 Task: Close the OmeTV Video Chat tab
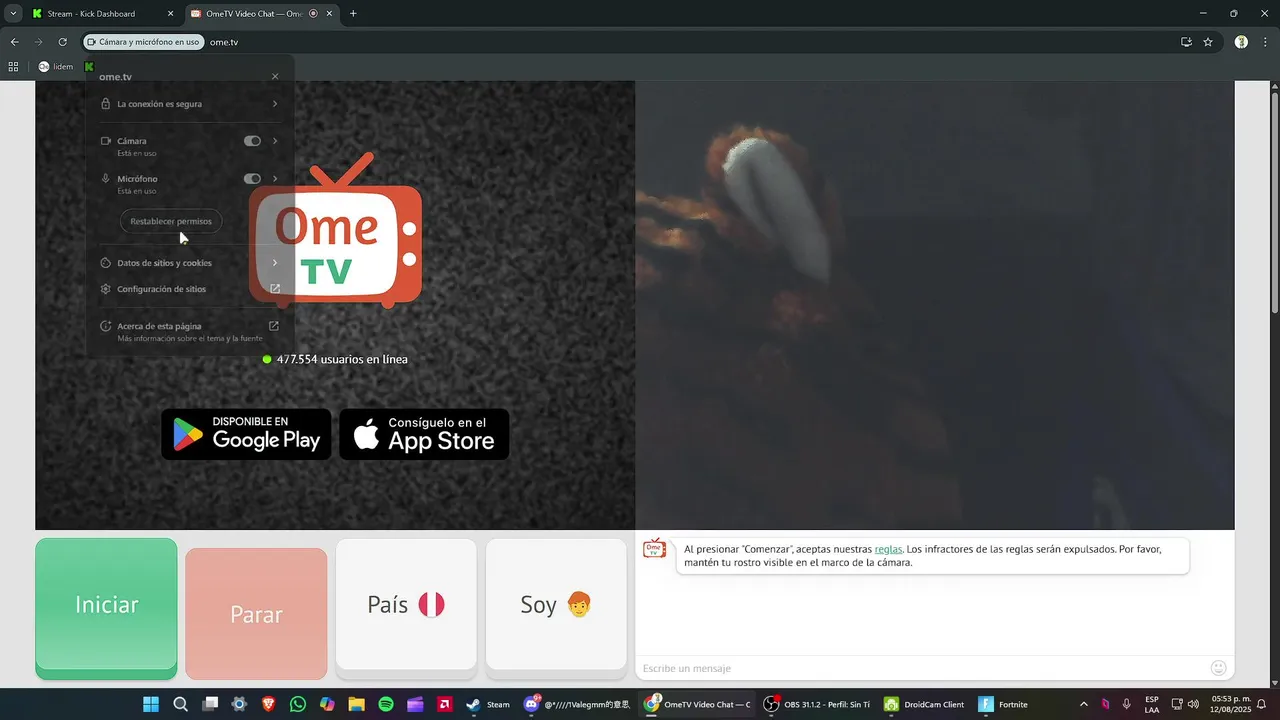[329, 14]
